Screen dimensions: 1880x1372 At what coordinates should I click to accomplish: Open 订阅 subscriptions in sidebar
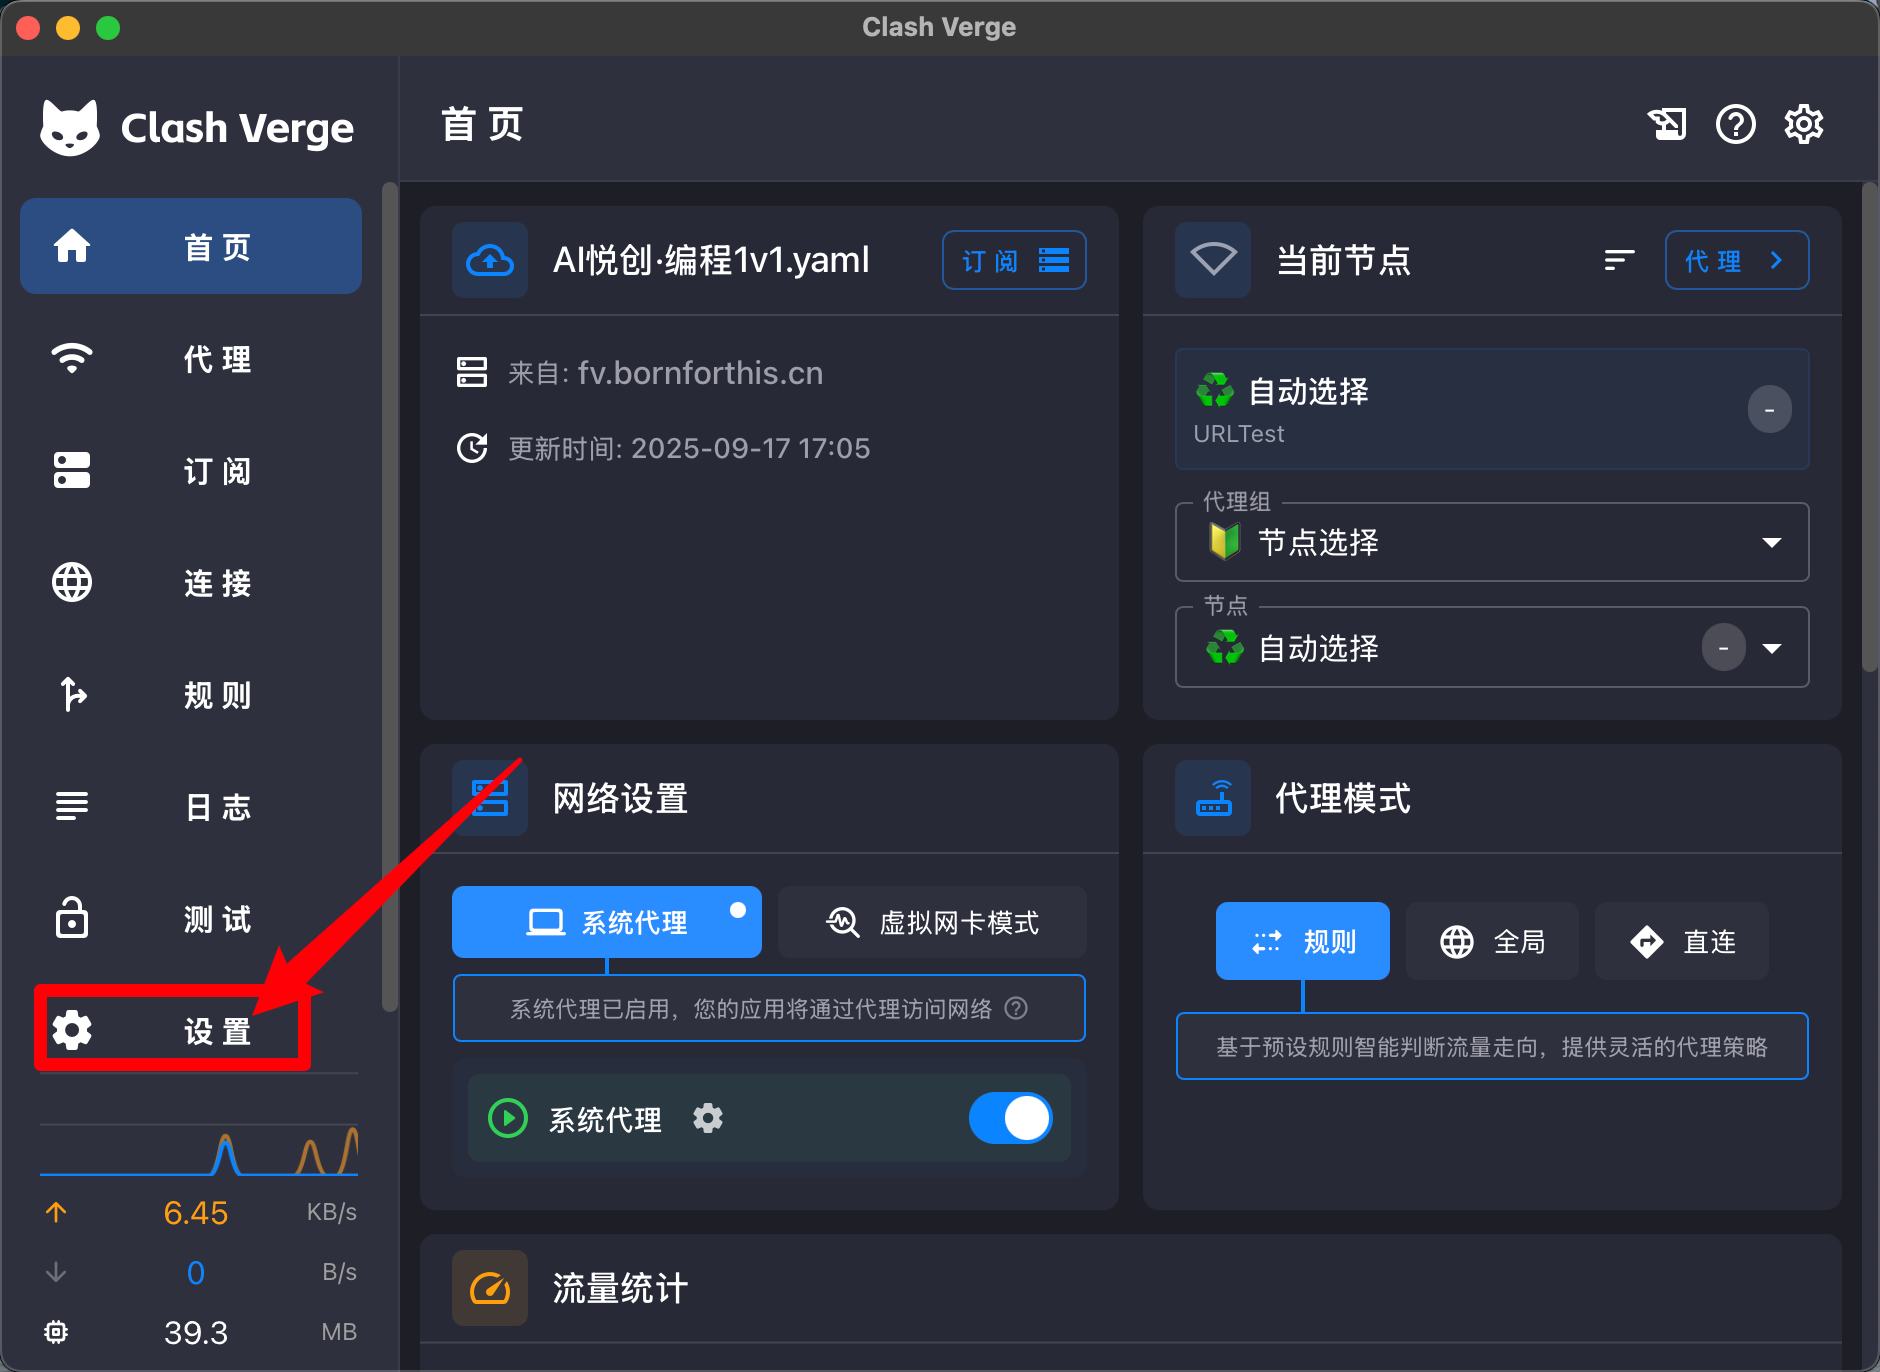pos(191,470)
